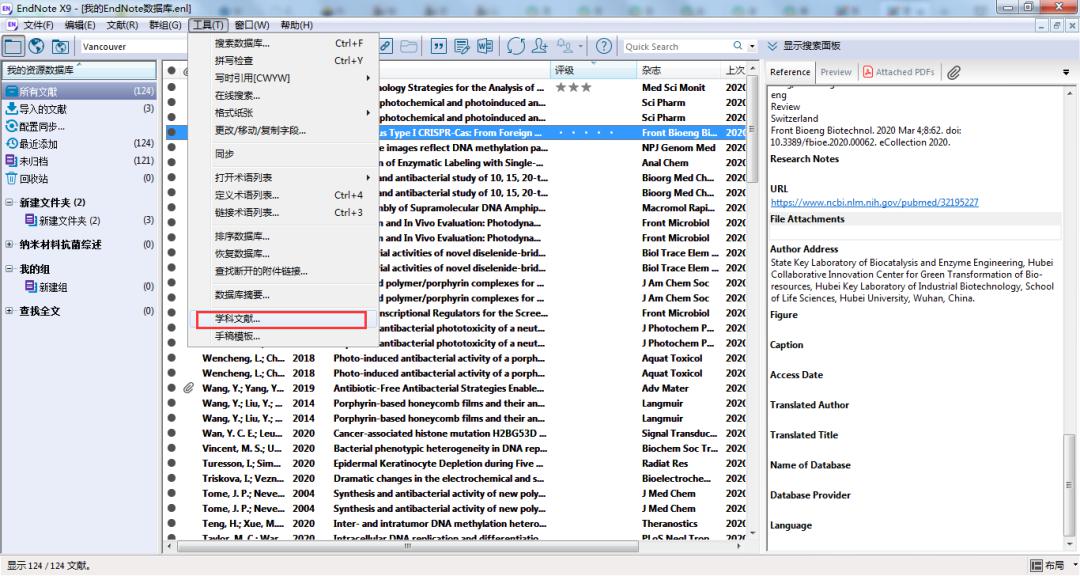Select Local Library Mode icon
Image resolution: width=1080 pixels, height=576 pixels.
(x=13, y=46)
